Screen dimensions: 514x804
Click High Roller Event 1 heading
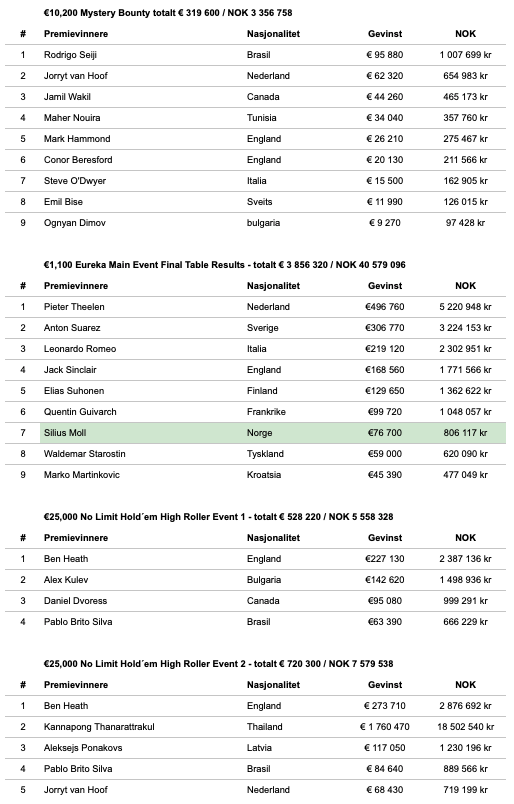pos(218,517)
